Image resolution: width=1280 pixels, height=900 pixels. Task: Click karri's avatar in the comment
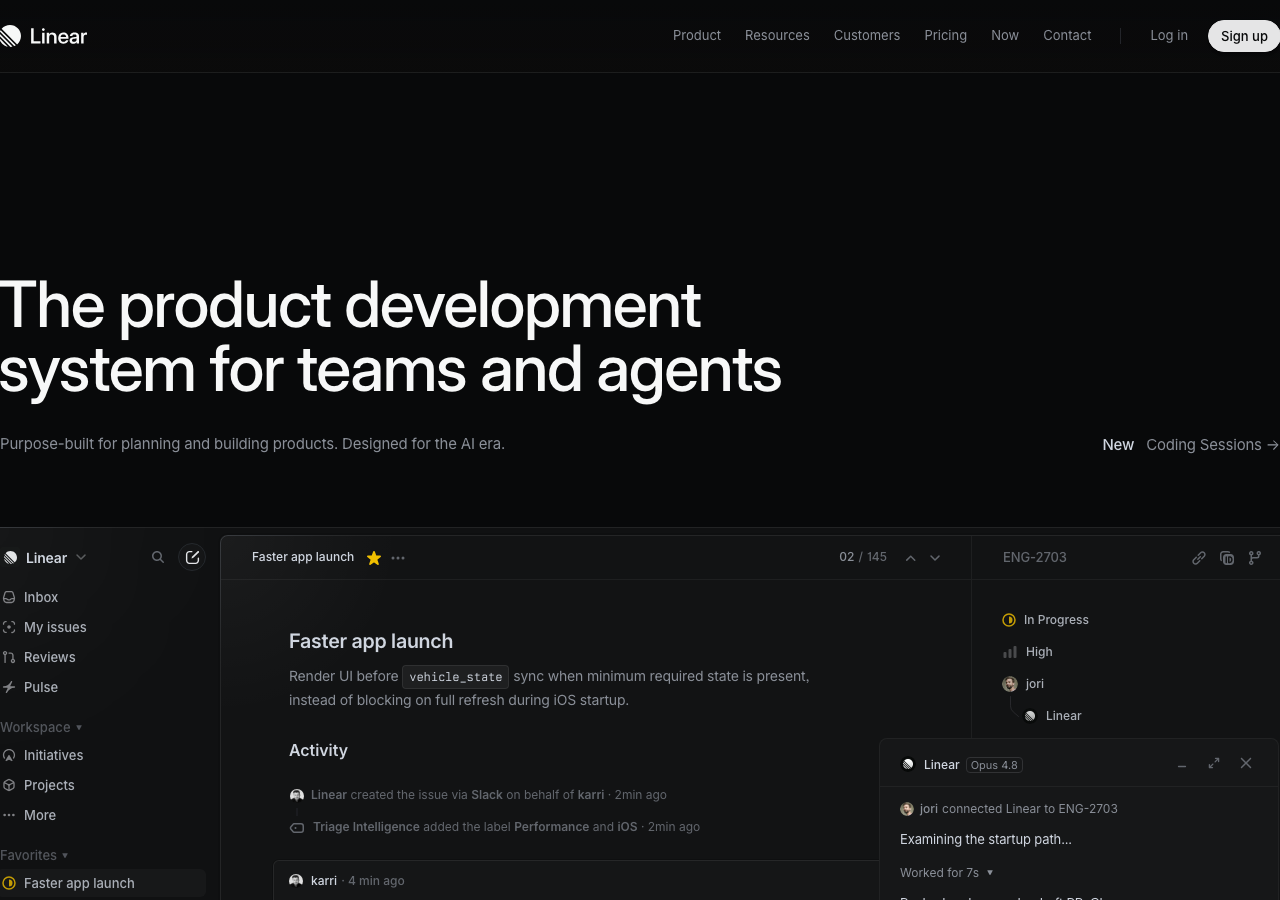point(296,881)
